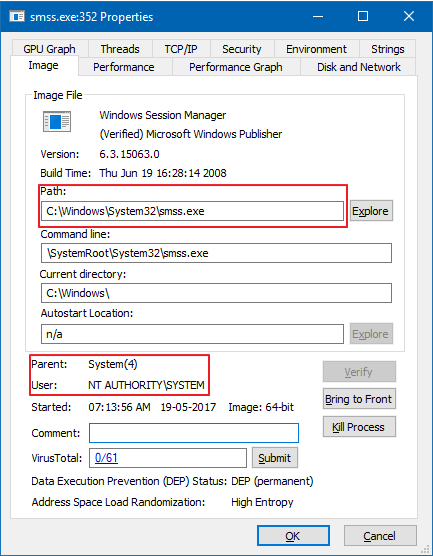Click Explore button next to Path

pos(371,211)
